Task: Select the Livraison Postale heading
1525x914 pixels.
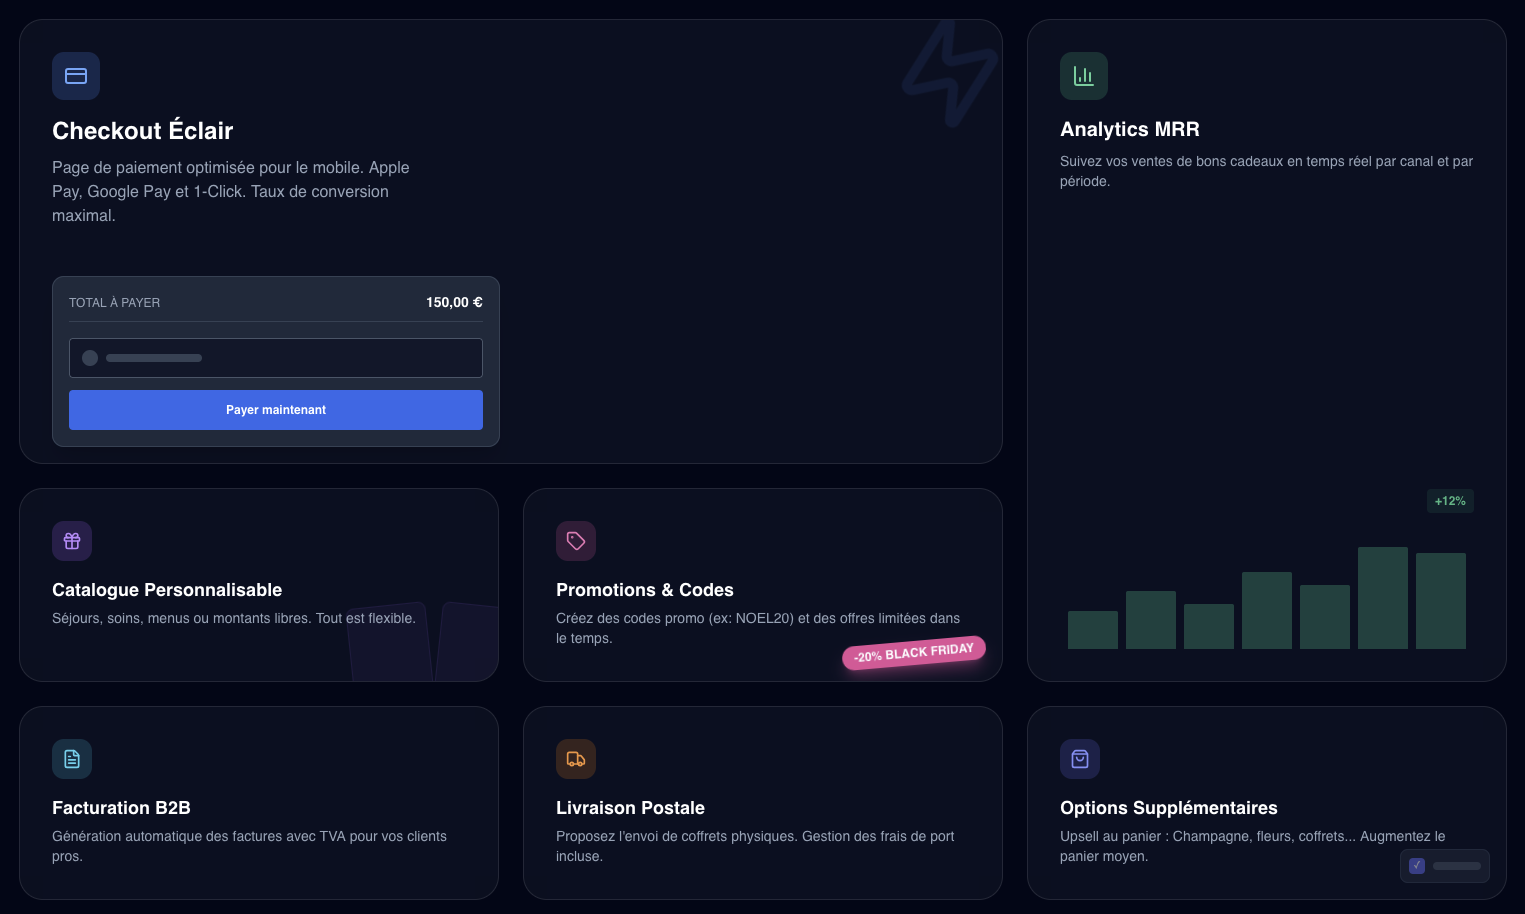Action: (630, 808)
